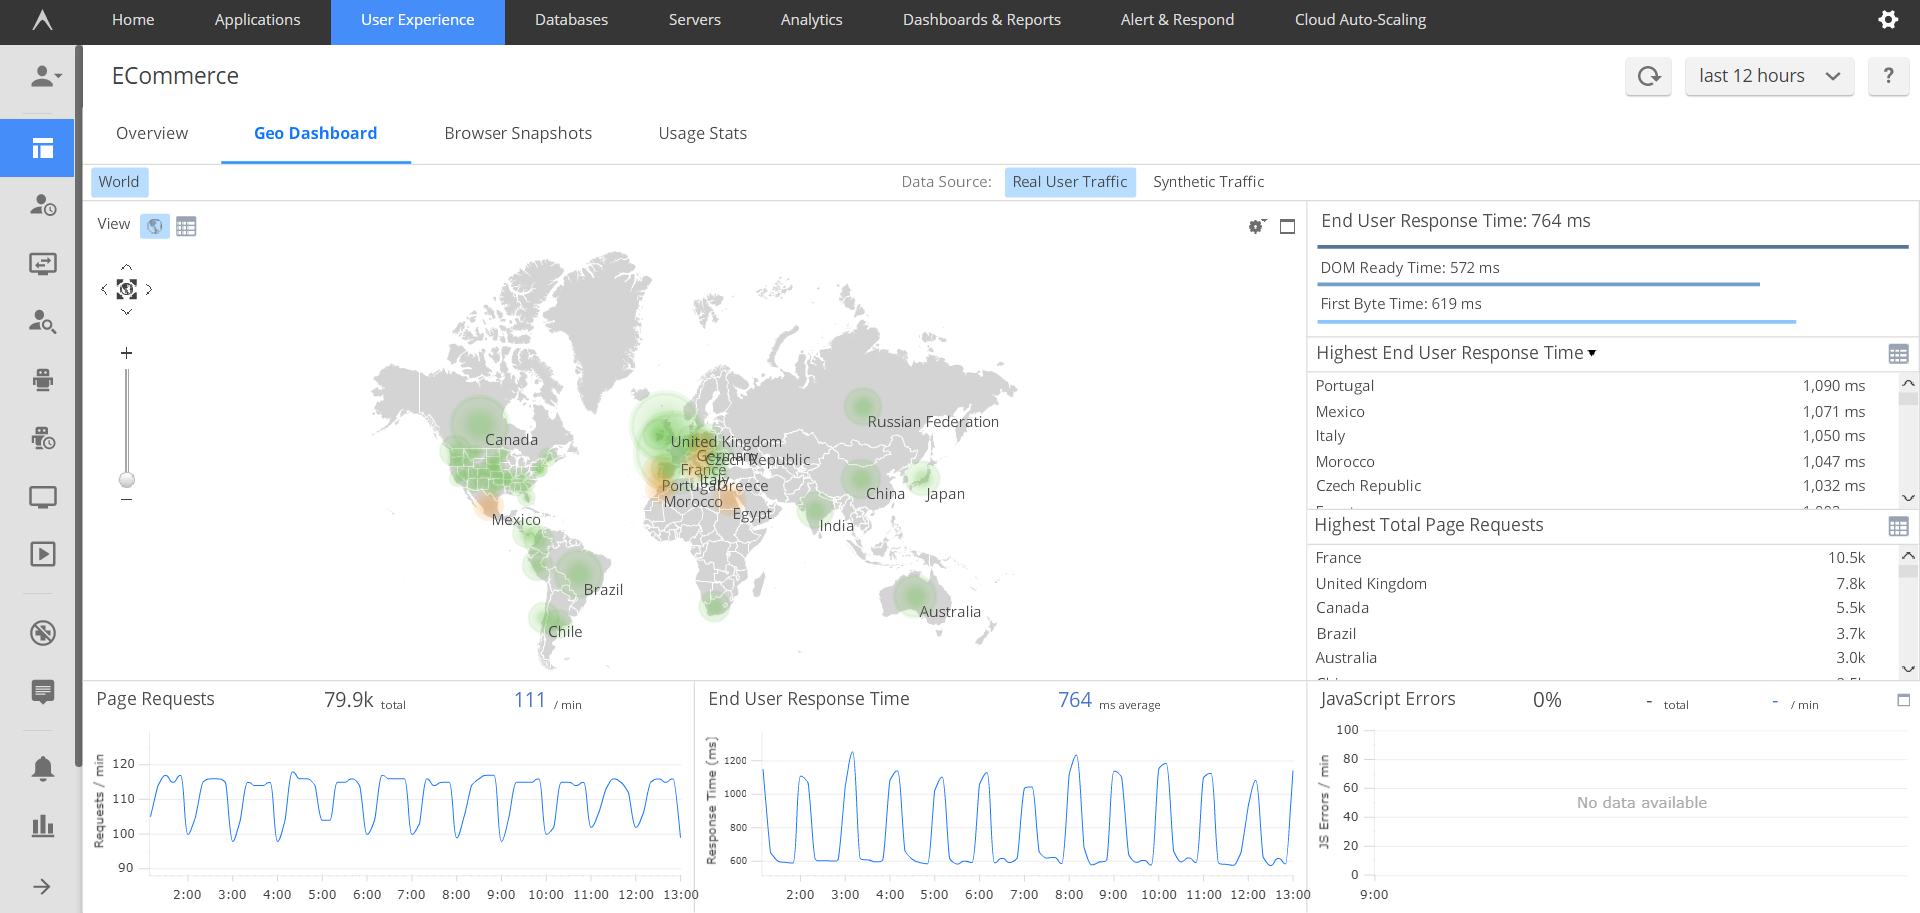The height and width of the screenshot is (913, 1920).
Task: Switch map to grid table view
Action: (x=186, y=226)
